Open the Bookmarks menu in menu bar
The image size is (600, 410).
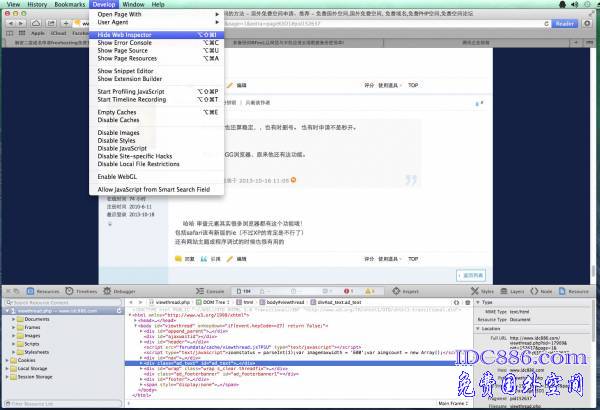(x=68, y=4)
